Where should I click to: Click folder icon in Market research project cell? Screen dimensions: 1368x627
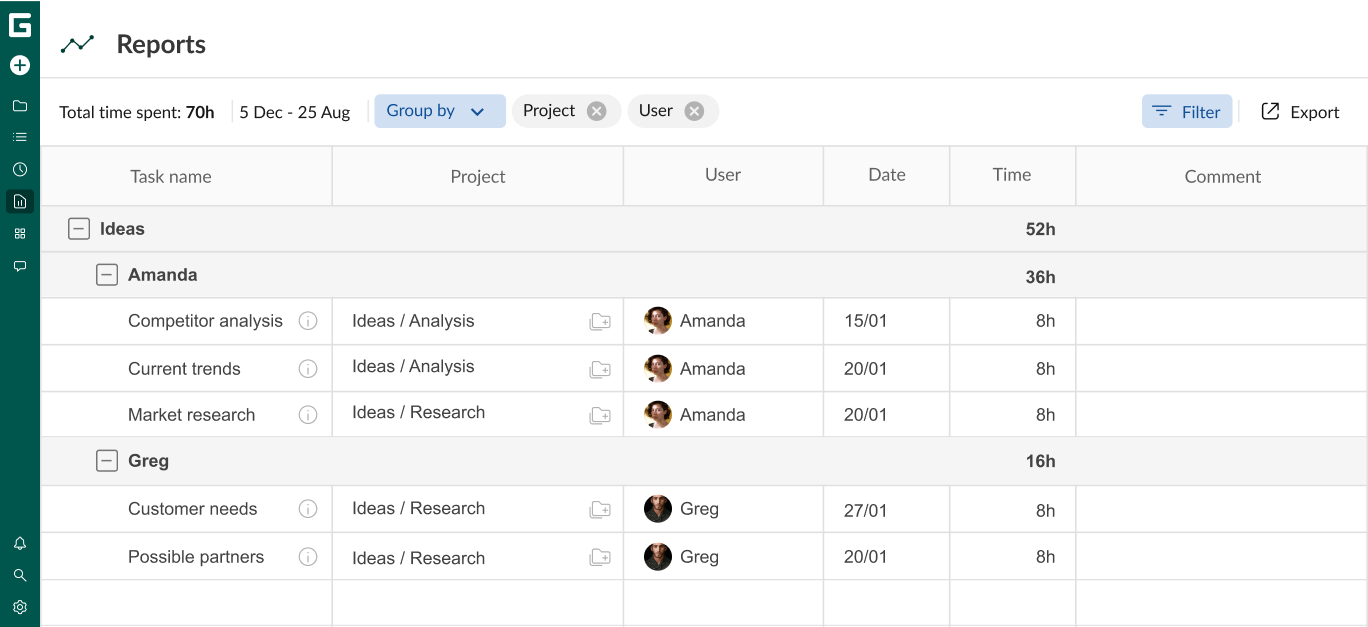tap(600, 415)
